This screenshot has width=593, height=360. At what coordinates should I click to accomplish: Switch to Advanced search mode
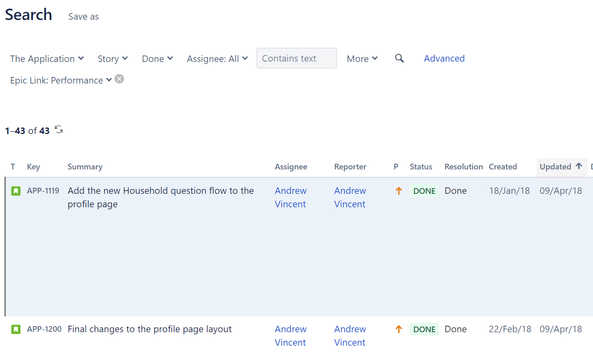444,58
